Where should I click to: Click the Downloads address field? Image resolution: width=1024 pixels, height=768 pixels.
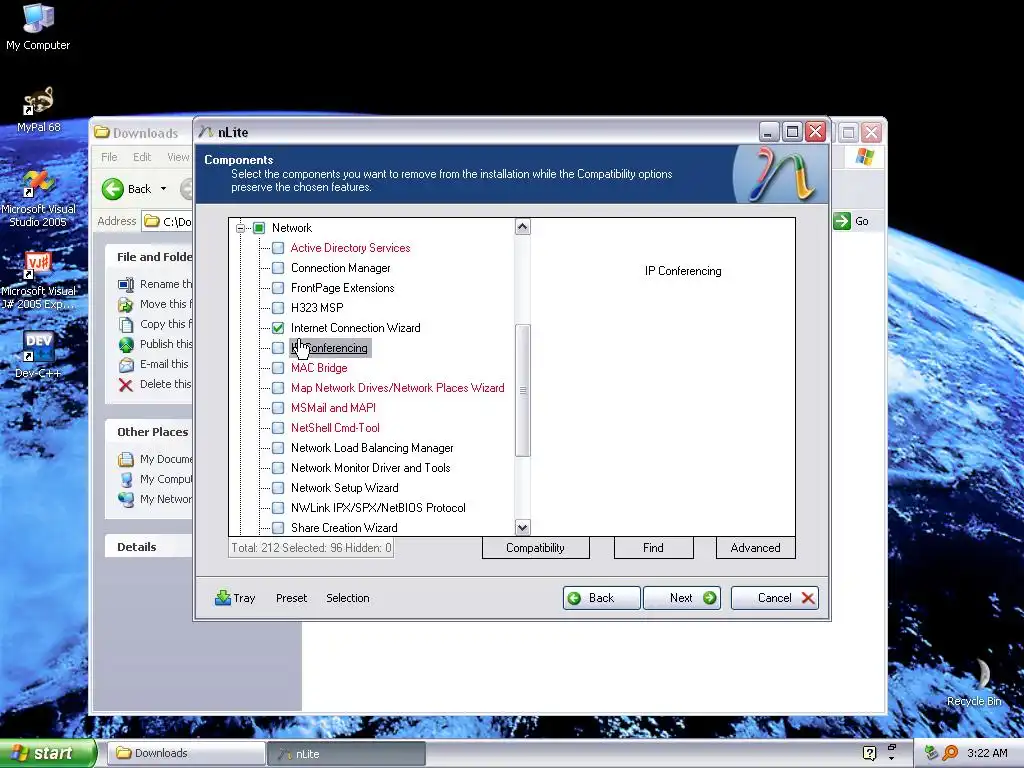tap(167, 221)
